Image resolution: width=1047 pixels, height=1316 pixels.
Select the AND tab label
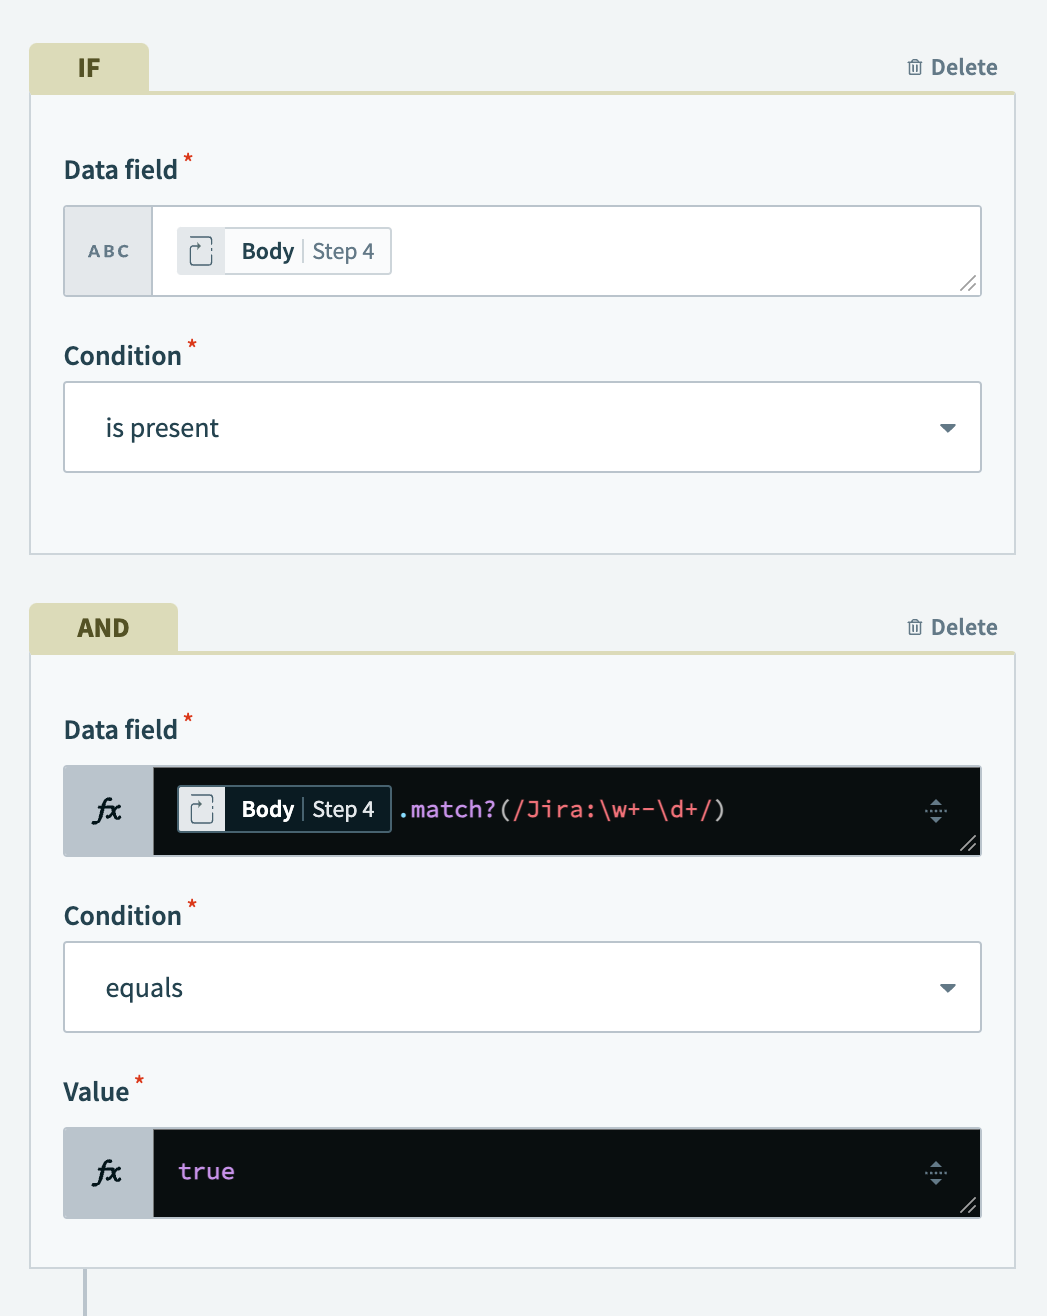[x=103, y=627]
